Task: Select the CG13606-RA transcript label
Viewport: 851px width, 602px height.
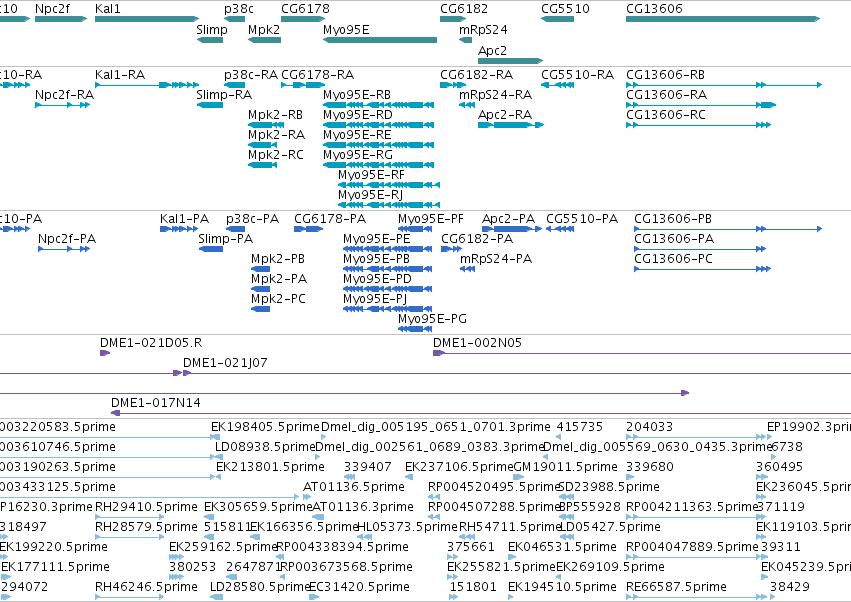Action: [666, 94]
